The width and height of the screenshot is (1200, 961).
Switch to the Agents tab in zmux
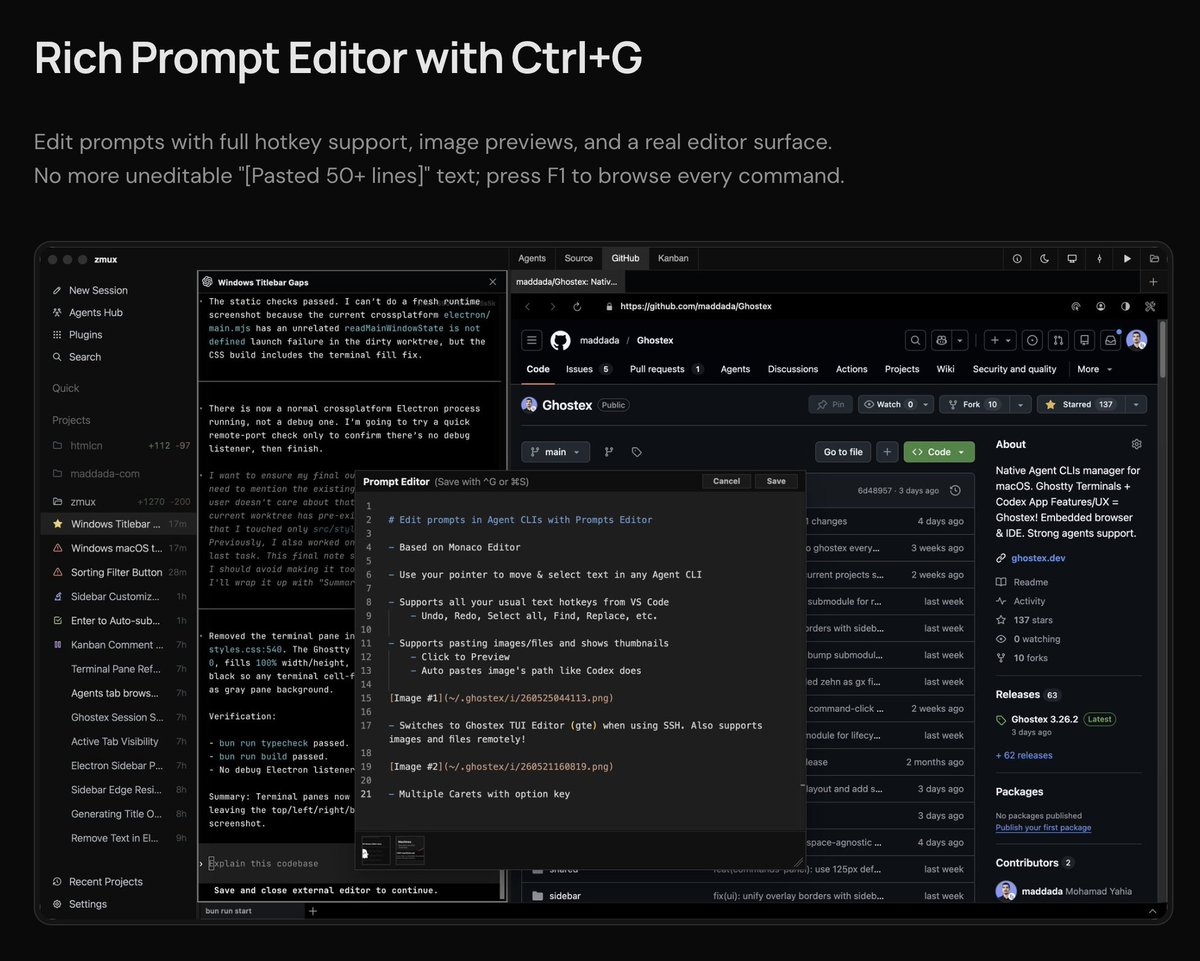[x=532, y=258]
